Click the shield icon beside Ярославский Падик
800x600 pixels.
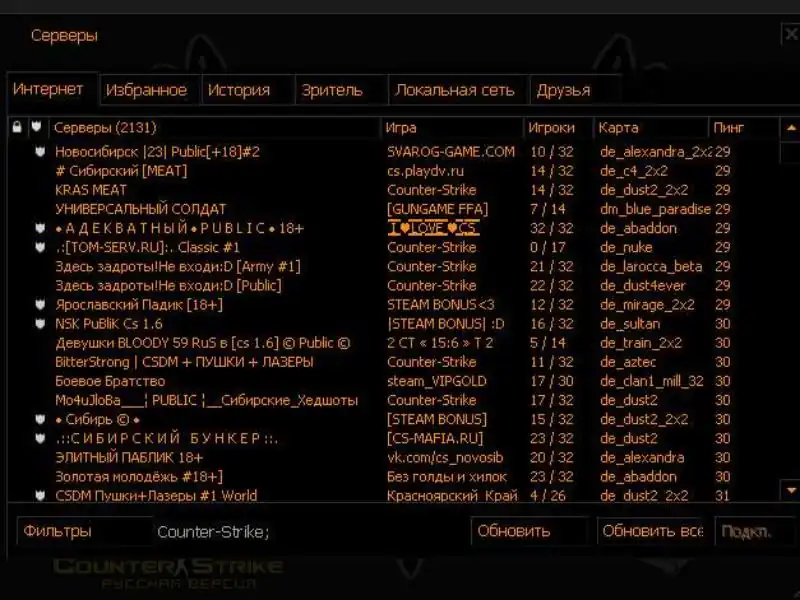click(40, 305)
